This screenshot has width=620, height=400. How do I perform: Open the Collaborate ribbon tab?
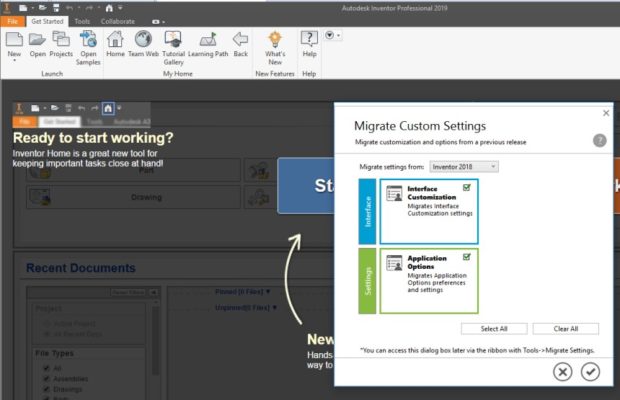[118, 21]
